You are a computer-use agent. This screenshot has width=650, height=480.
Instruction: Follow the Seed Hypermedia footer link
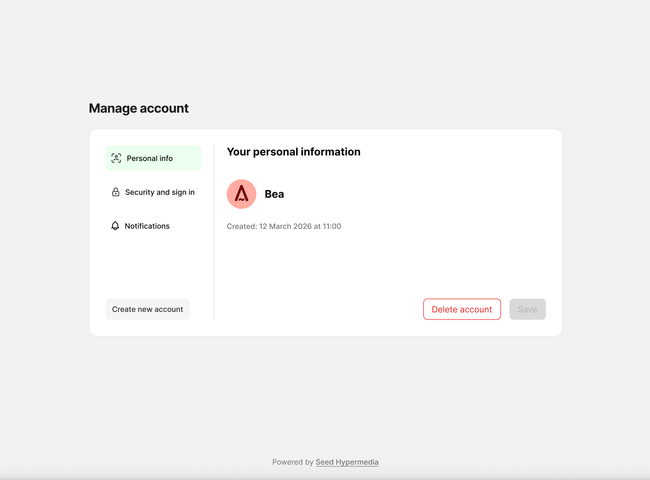[x=347, y=462]
